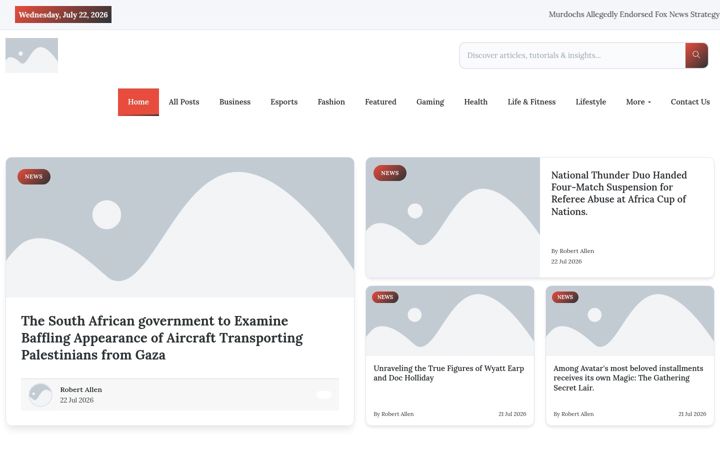Open the site logo placeholder image
This screenshot has height=450, width=720.
pos(32,56)
